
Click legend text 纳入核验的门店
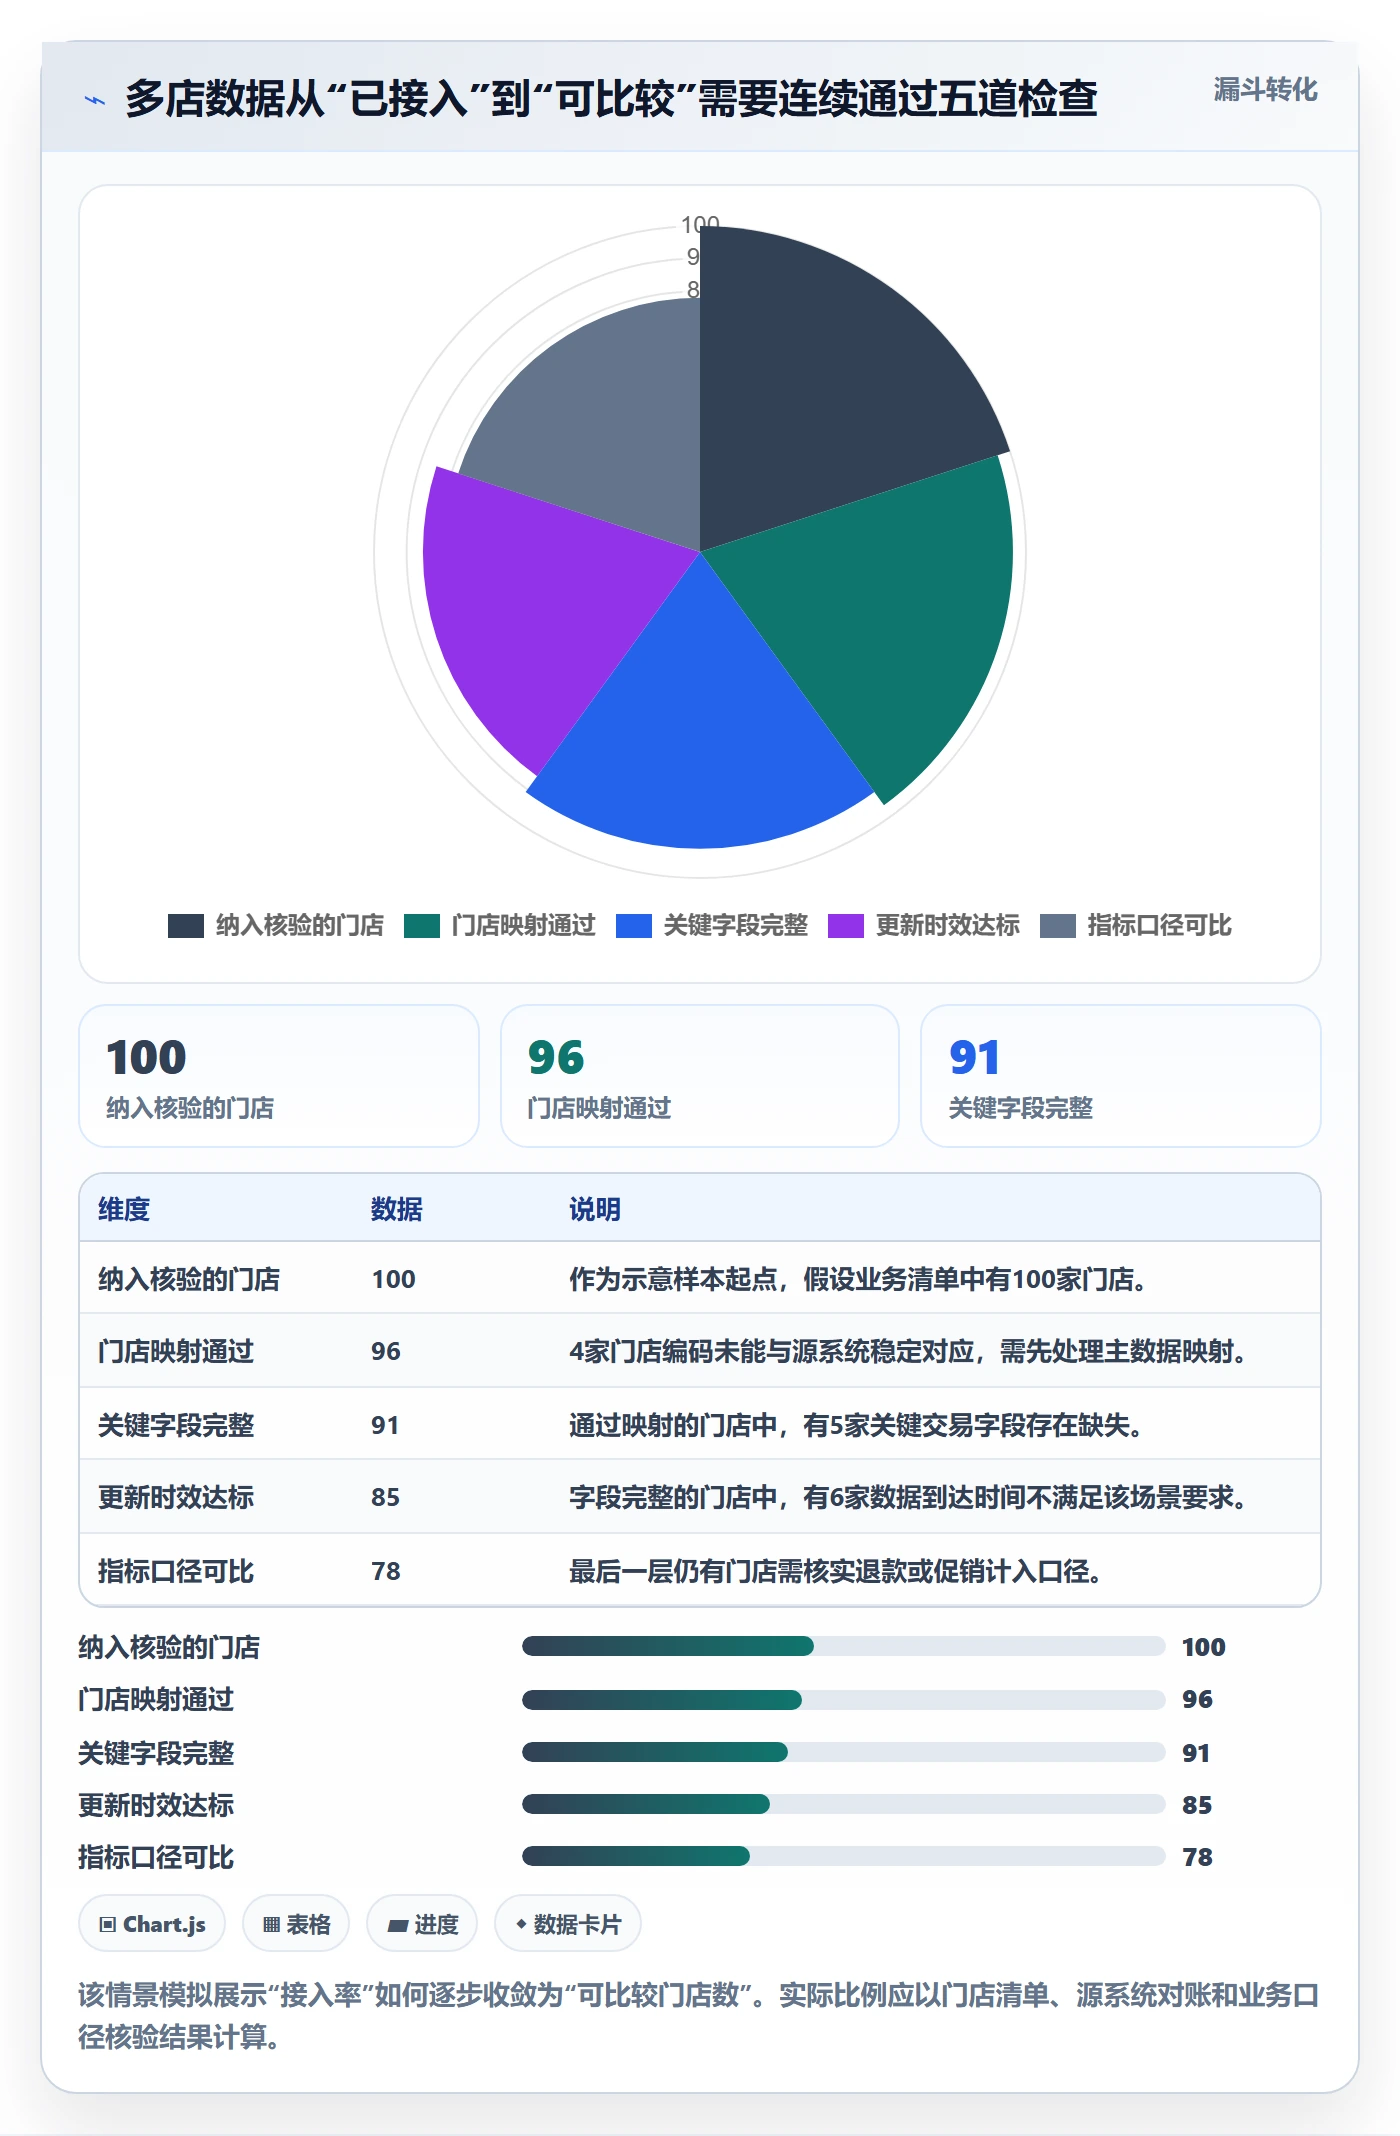click(300, 926)
